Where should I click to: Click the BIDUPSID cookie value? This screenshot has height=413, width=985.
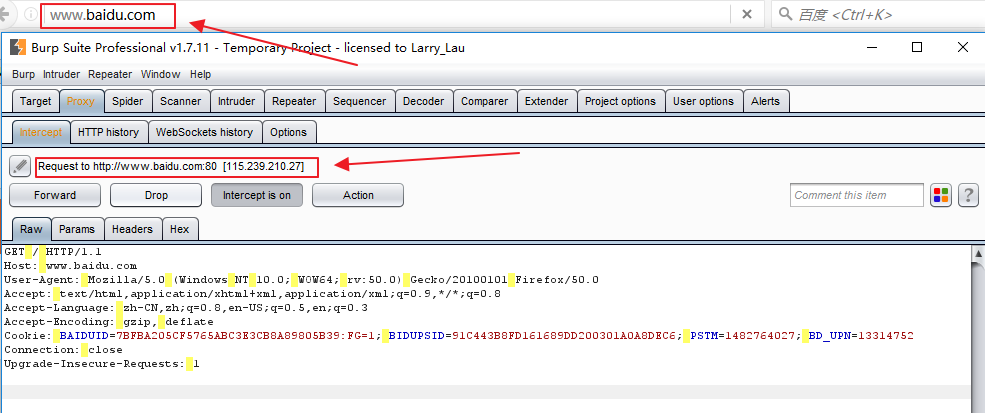click(x=563, y=336)
